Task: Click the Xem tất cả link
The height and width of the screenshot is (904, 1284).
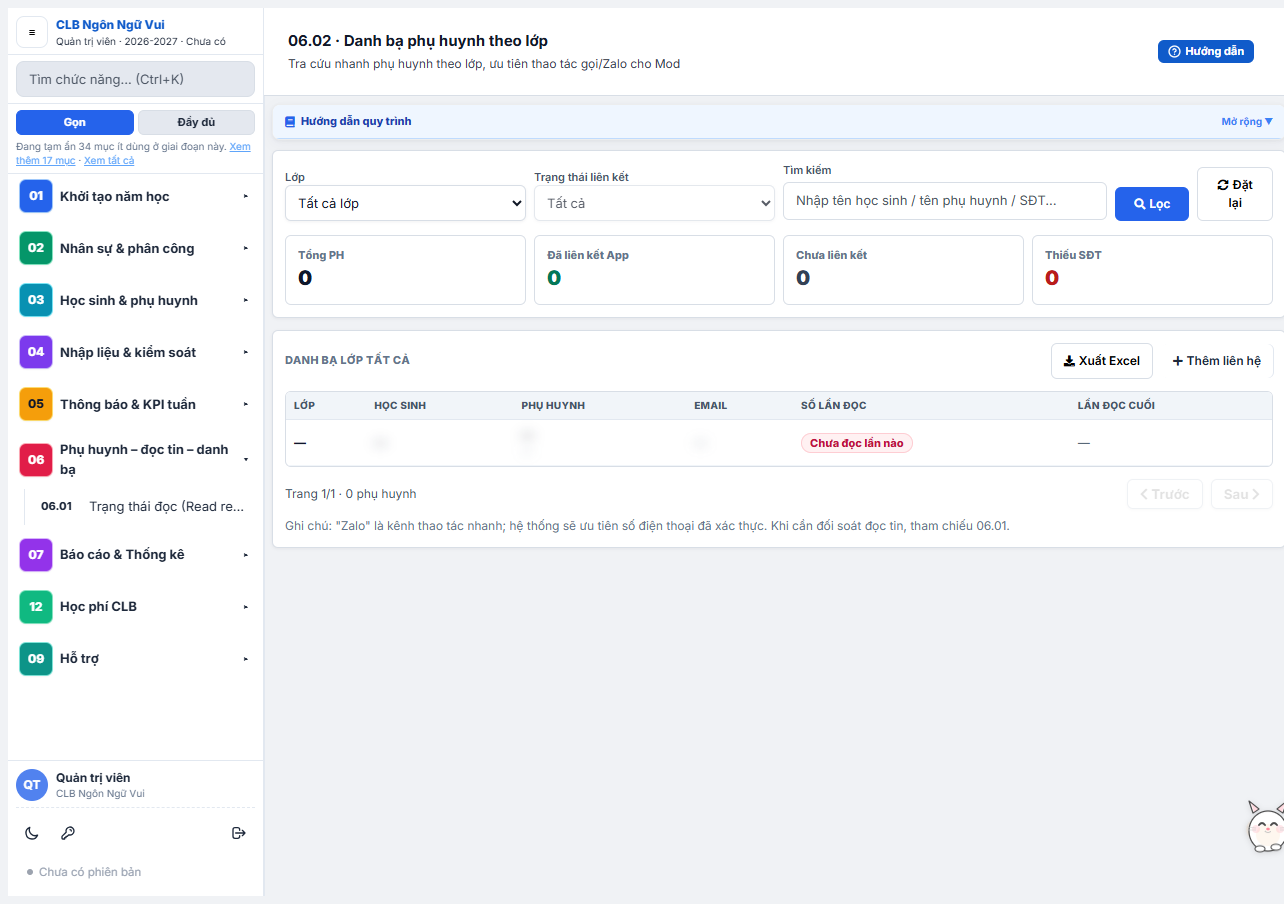Action: (109, 160)
